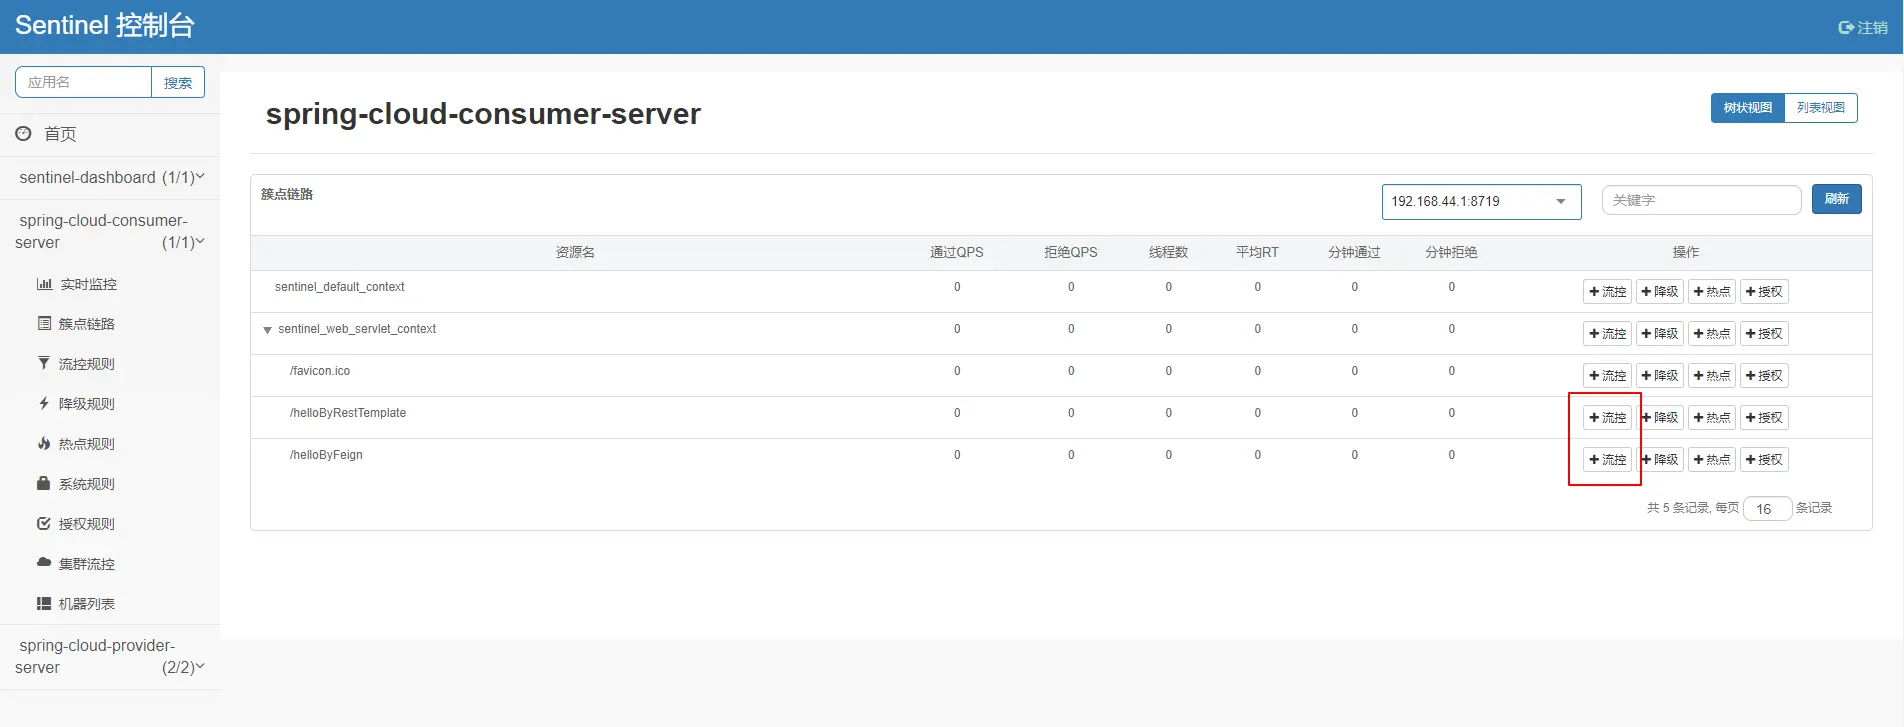The image size is (1904, 727).
Task: Open the machine IP 192.168.44.1:8719 dropdown
Action: click(1481, 201)
